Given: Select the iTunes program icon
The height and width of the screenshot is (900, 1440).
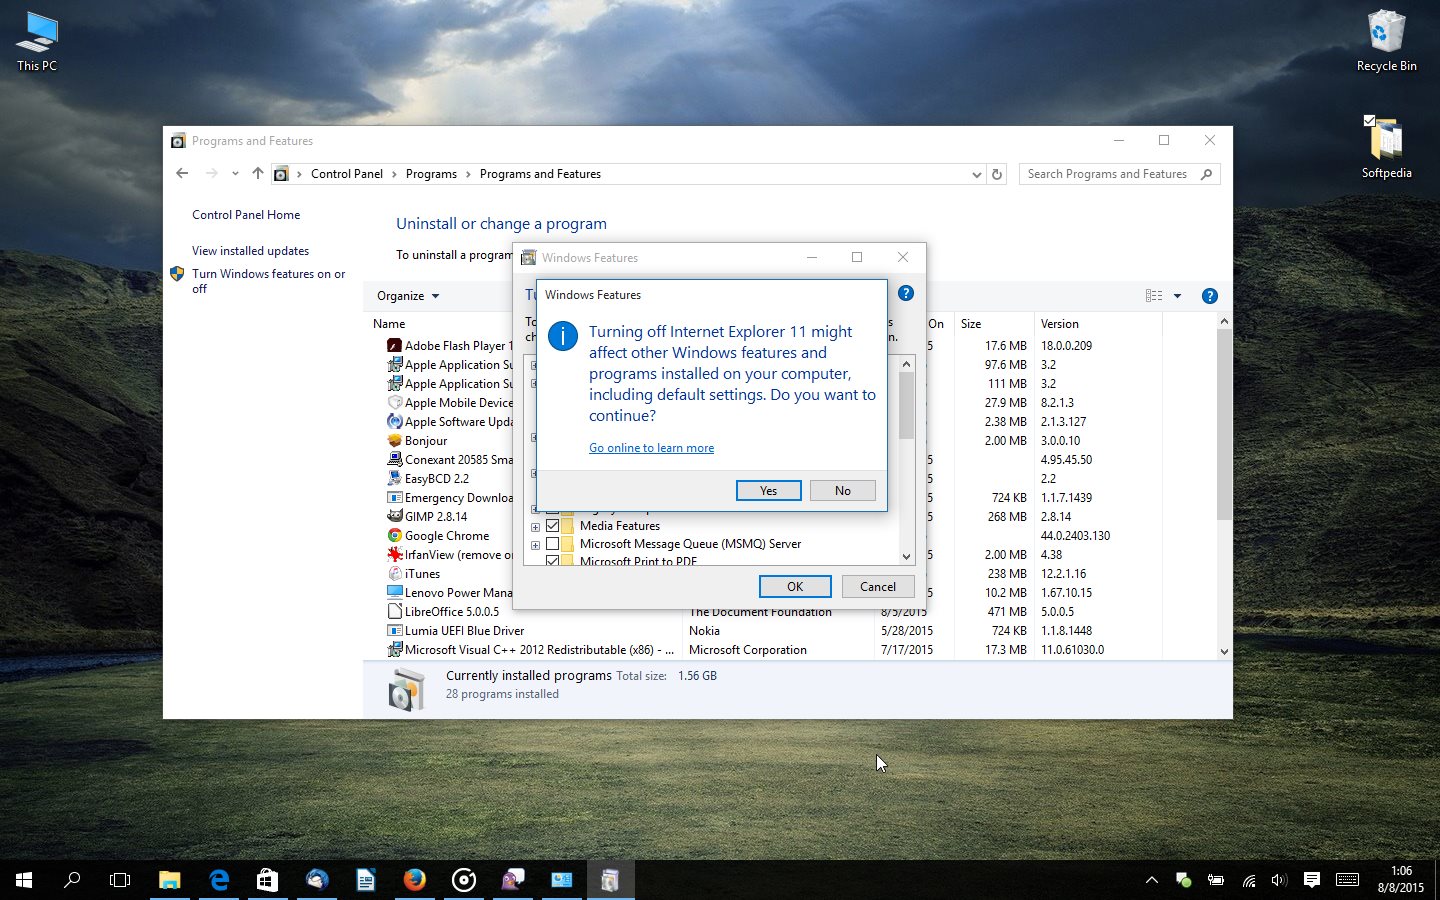Looking at the screenshot, I should [x=394, y=573].
